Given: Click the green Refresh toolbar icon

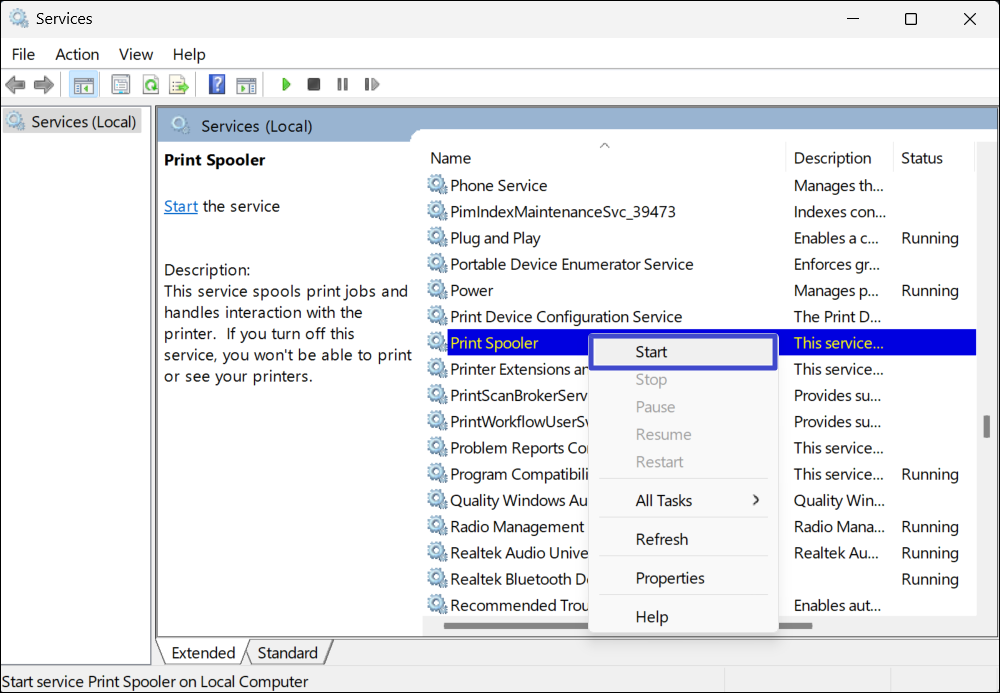Looking at the screenshot, I should pyautogui.click(x=150, y=85).
